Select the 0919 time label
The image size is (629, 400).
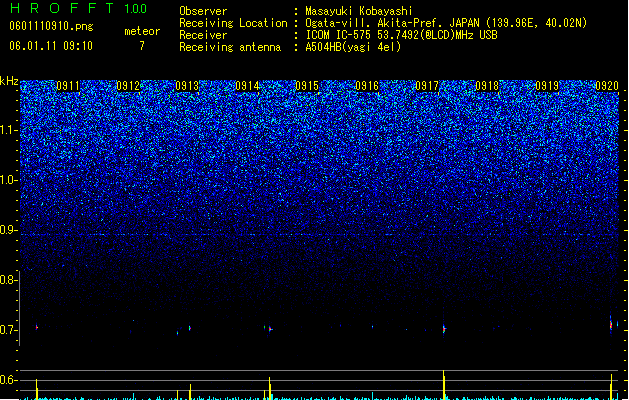[x=547, y=86]
